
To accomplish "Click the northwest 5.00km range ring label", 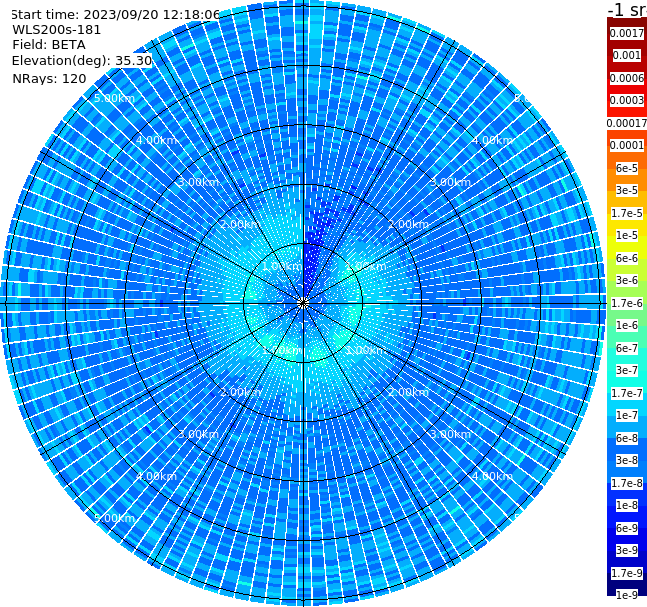I will (114, 98).
